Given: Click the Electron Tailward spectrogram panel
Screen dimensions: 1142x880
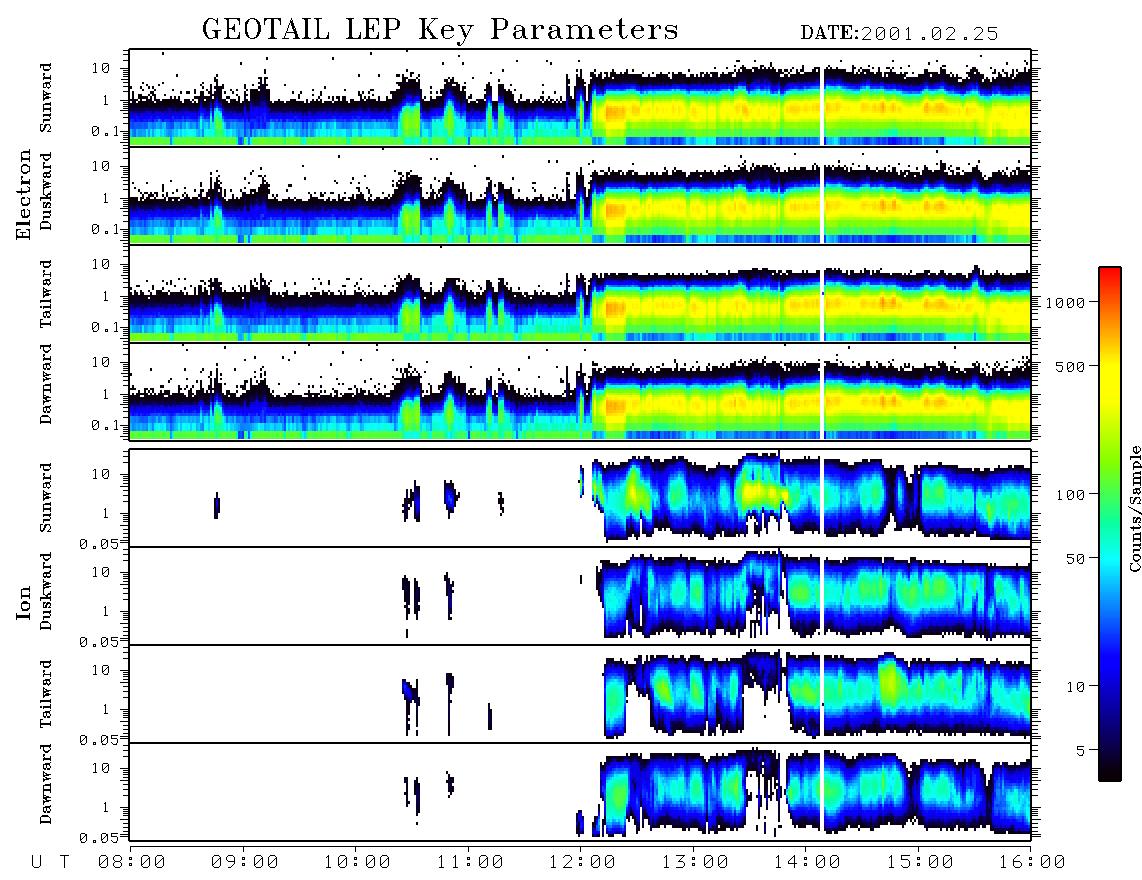Looking at the screenshot, I should [580, 294].
